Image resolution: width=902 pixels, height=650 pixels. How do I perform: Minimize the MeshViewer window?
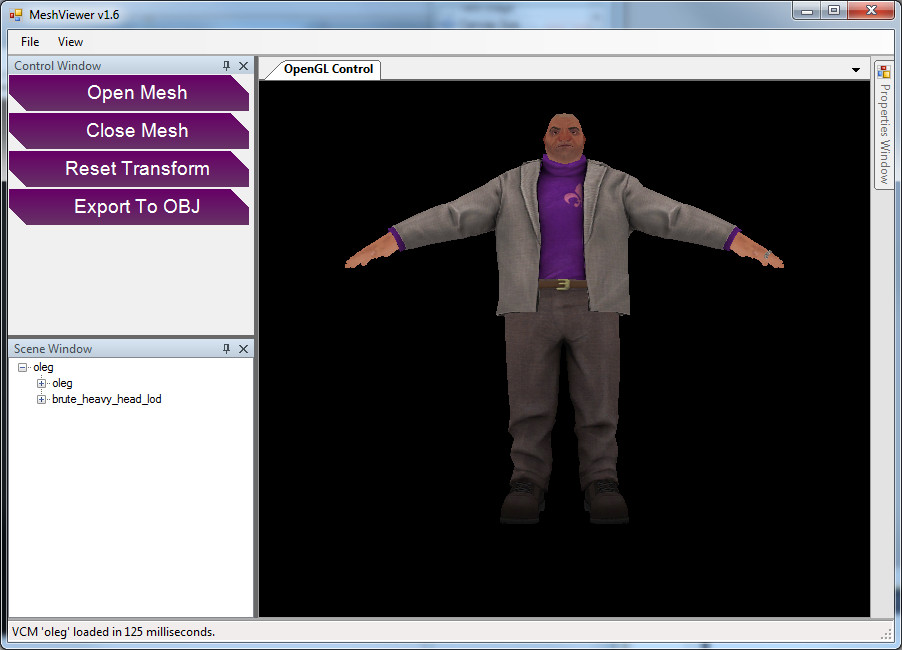click(x=807, y=11)
